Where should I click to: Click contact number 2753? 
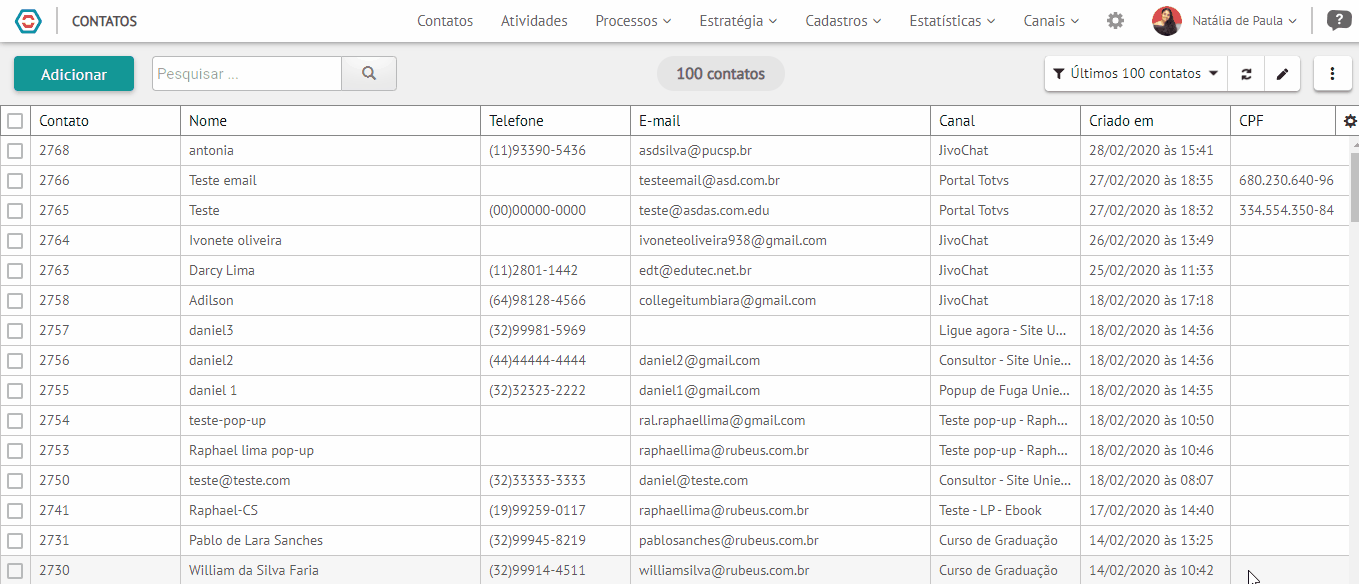[x=54, y=451]
